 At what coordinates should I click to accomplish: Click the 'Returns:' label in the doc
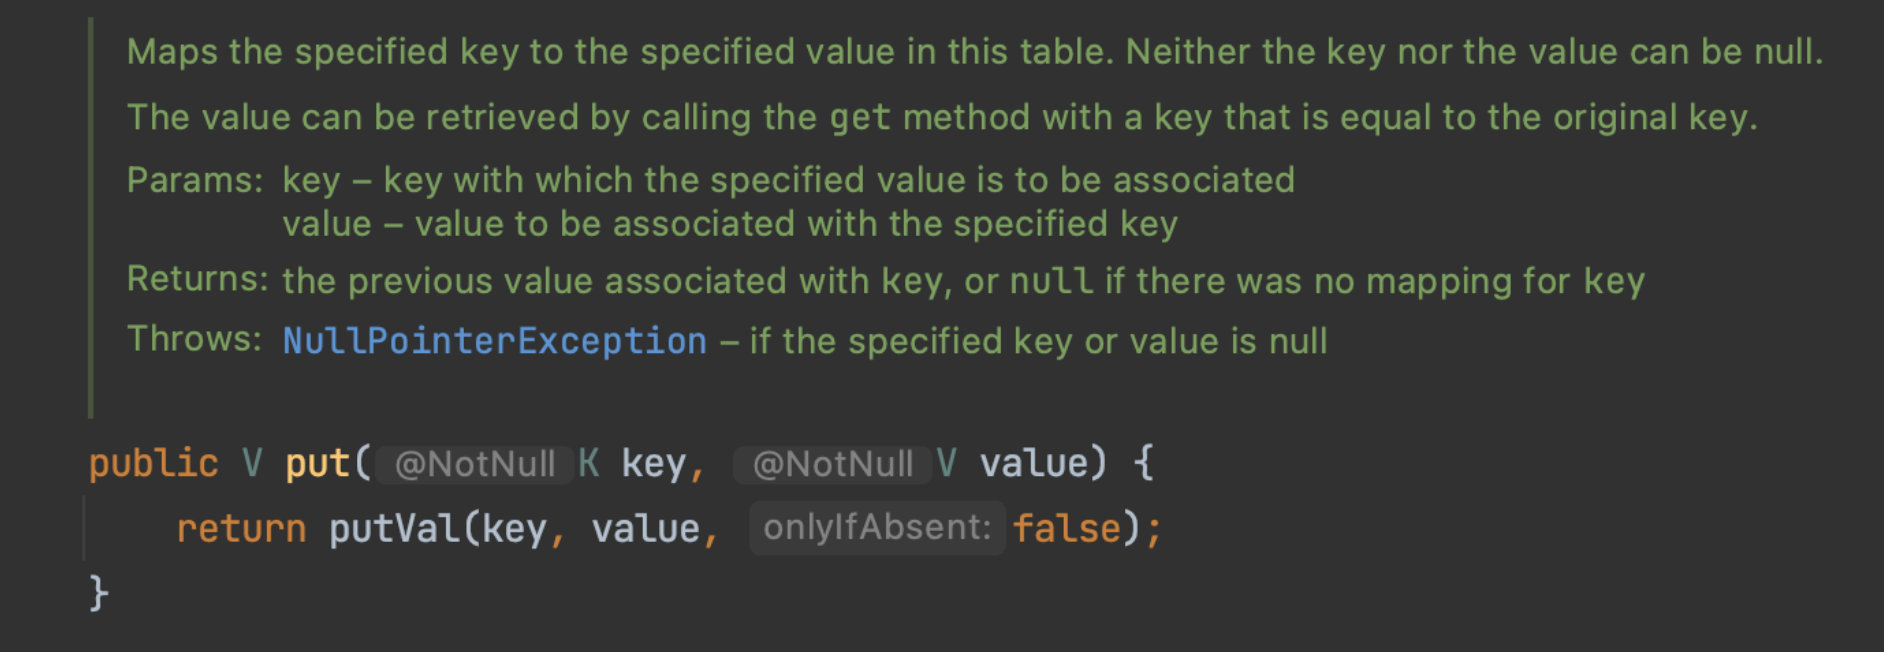pyautogui.click(x=197, y=279)
